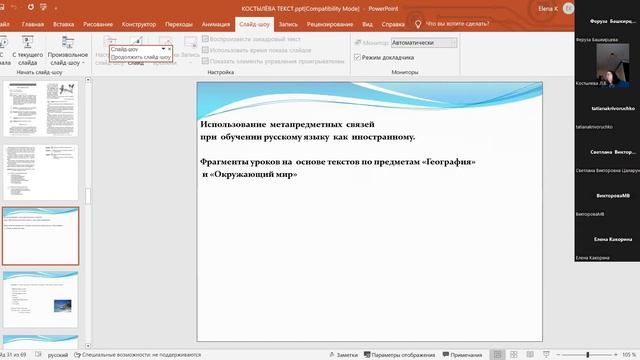Click the slide counter in the status bar
This screenshot has width=640, height=360.
[13, 355]
